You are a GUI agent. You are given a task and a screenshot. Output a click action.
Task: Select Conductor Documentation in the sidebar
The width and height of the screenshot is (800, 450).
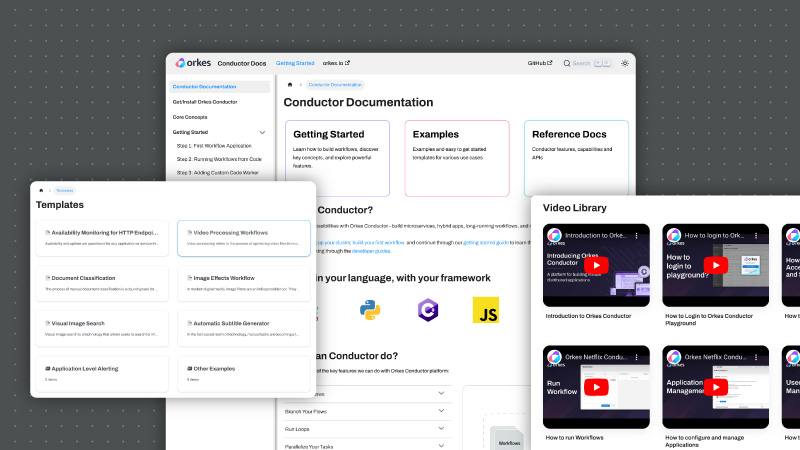point(219,87)
